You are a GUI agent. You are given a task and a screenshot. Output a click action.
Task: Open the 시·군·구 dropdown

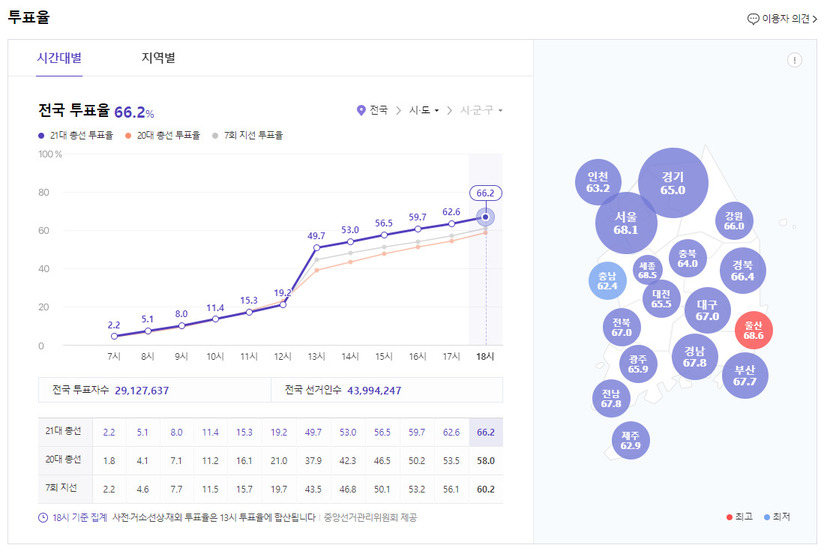(x=481, y=110)
